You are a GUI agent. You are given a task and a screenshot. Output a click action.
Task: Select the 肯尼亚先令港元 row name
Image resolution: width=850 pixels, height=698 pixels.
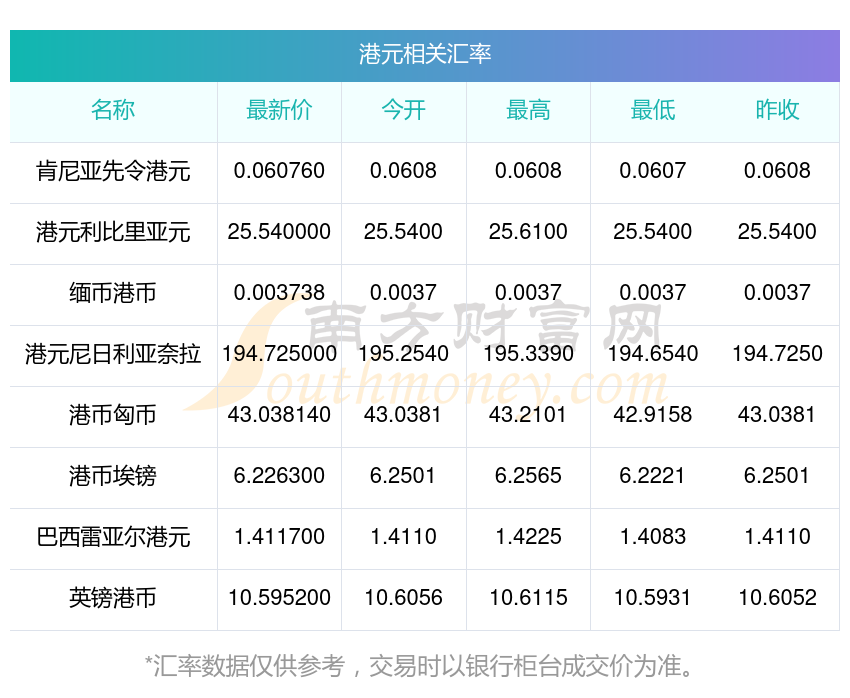point(113,171)
